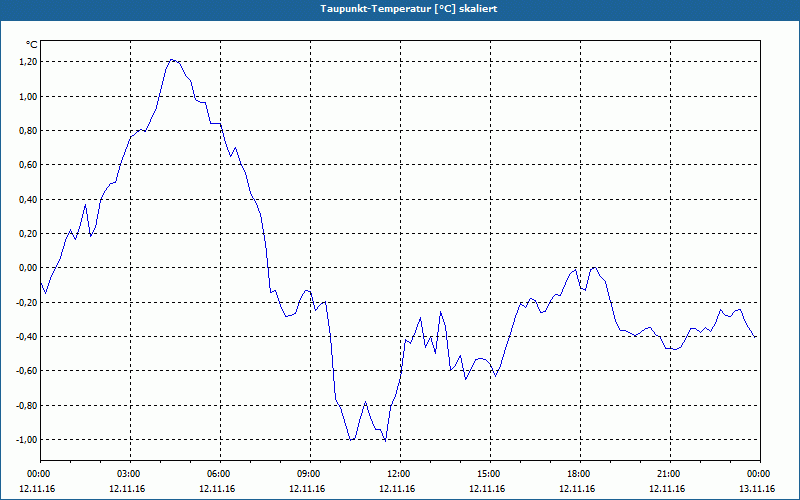Click the 12.11.16 date under 21:00
The width and height of the screenshot is (800, 500).
click(x=667, y=489)
